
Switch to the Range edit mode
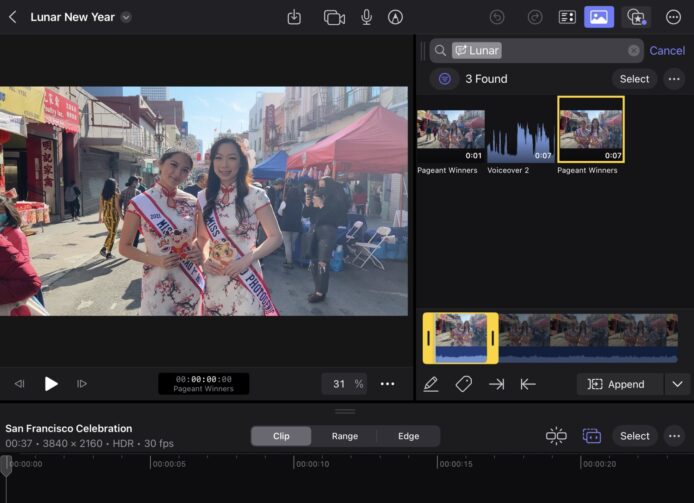click(x=345, y=436)
